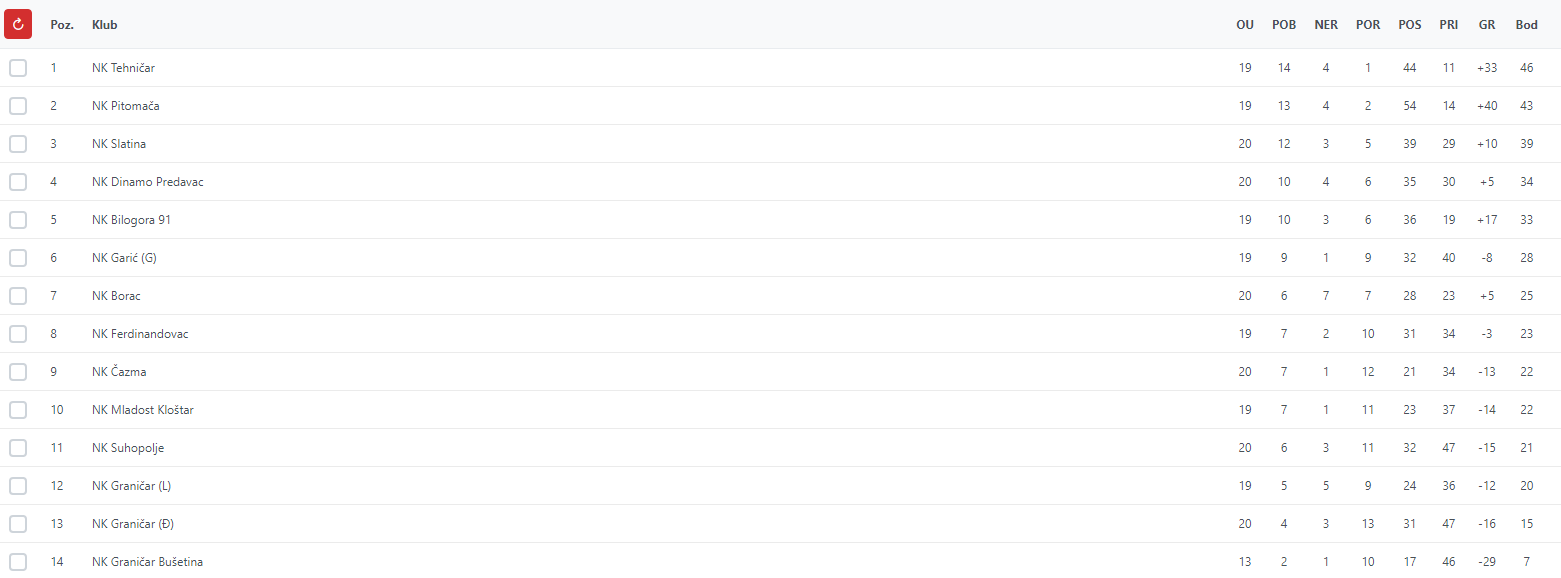Tick the NK Graničar Bušetina checkbox
The height and width of the screenshot is (578, 1561).
pos(18,562)
